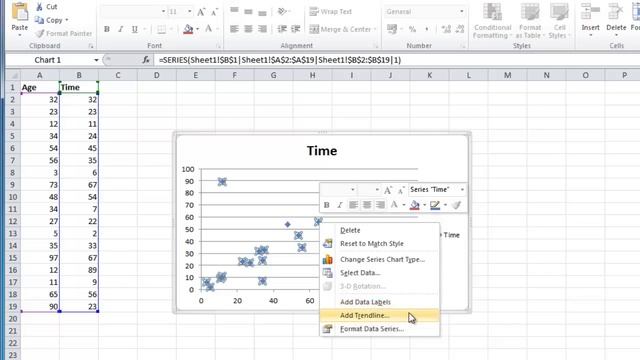Select the column A header
The height and width of the screenshot is (360, 640).
pos(40,75)
